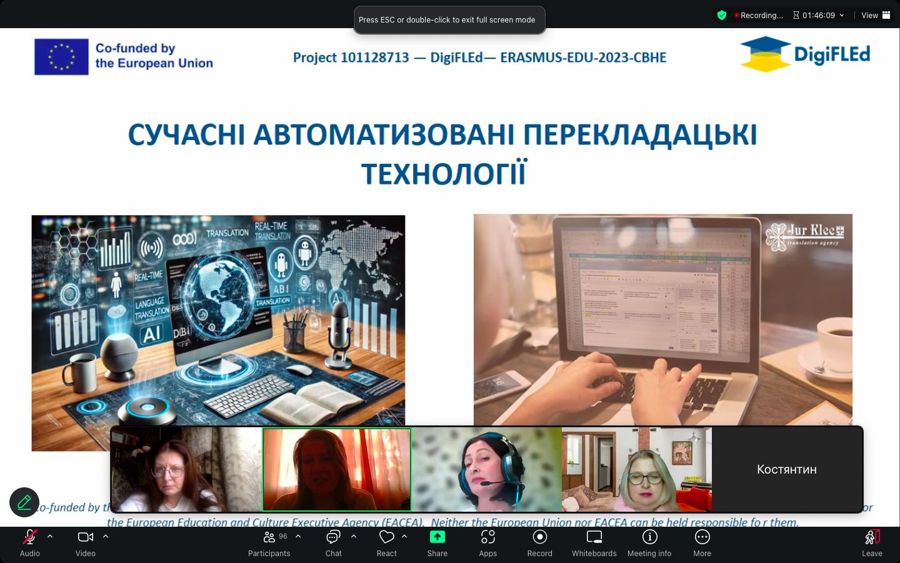Show Meeting info
900x563 pixels.
[649, 538]
